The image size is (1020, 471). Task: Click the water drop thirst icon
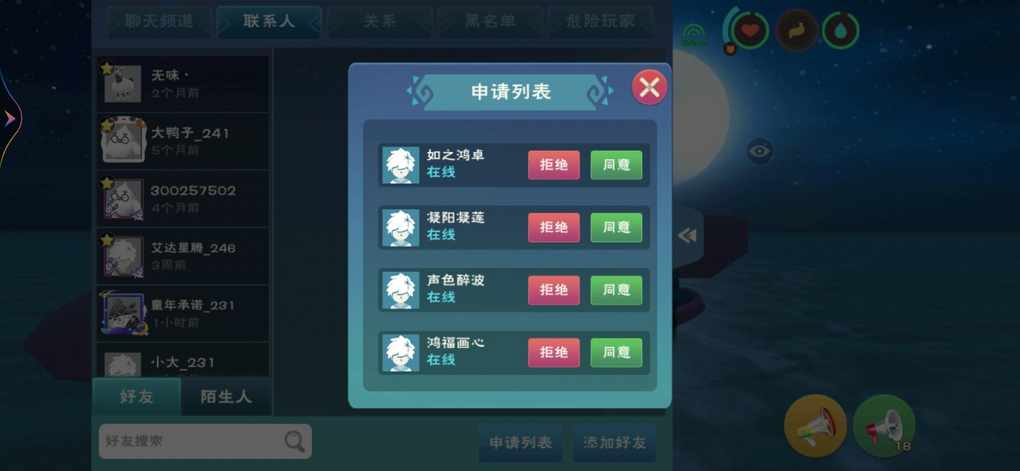[840, 30]
